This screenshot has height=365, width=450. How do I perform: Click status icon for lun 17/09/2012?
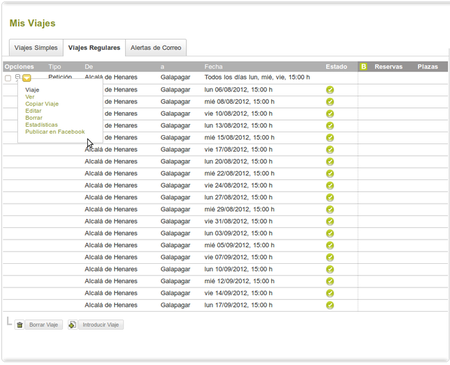(x=330, y=305)
